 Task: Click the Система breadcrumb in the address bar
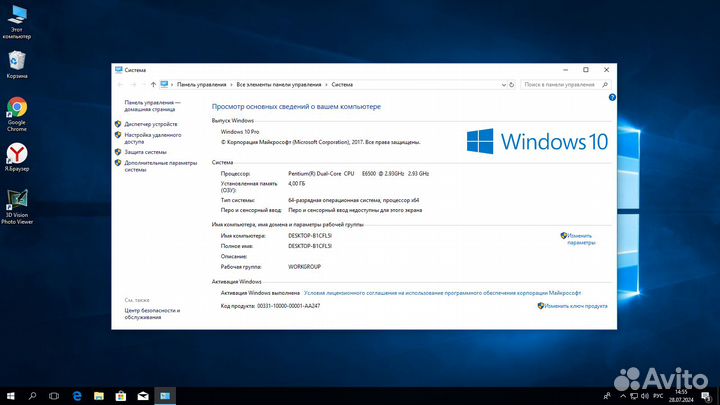tap(342, 84)
